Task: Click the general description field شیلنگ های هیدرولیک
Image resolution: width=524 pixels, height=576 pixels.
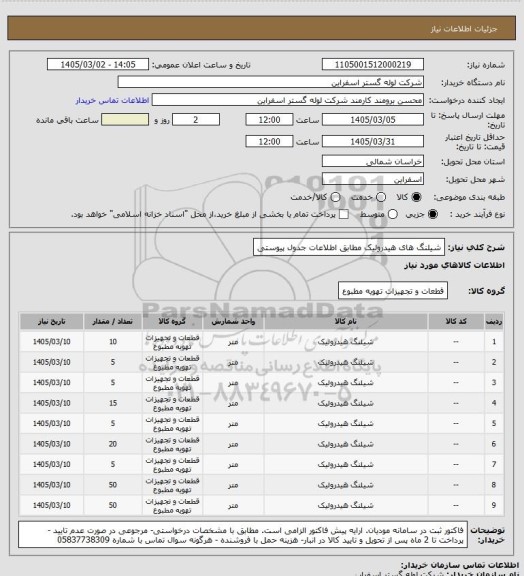Action: (x=349, y=247)
